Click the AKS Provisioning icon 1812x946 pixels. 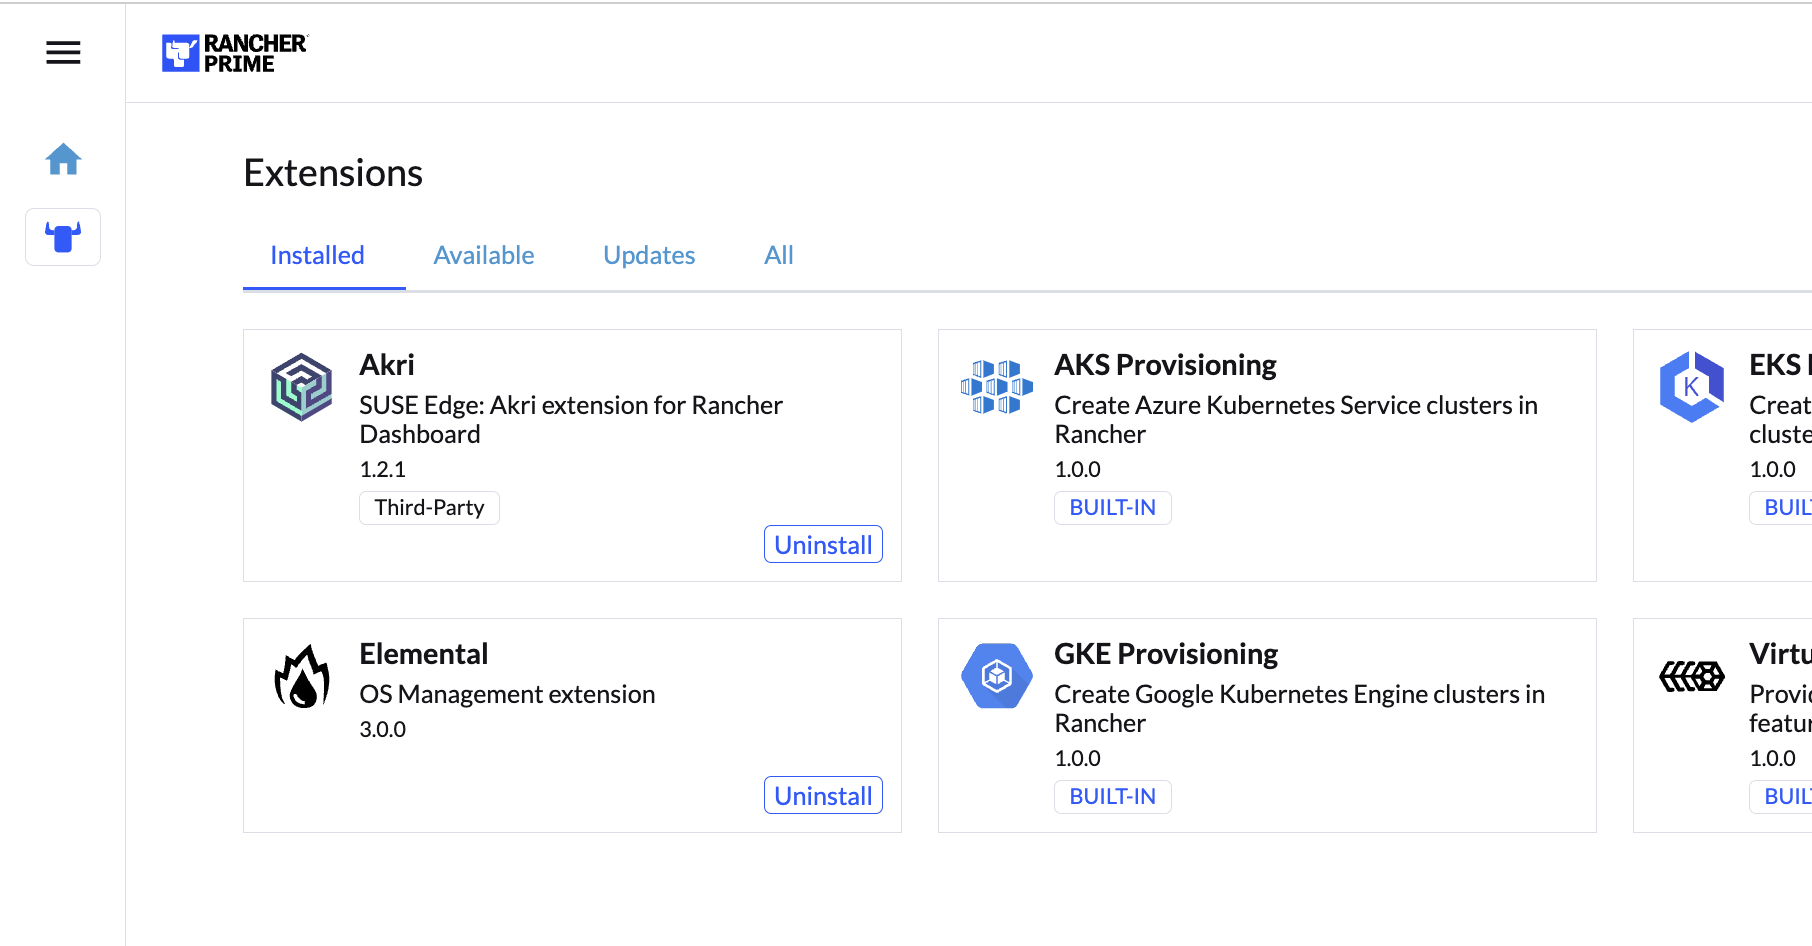pos(996,387)
